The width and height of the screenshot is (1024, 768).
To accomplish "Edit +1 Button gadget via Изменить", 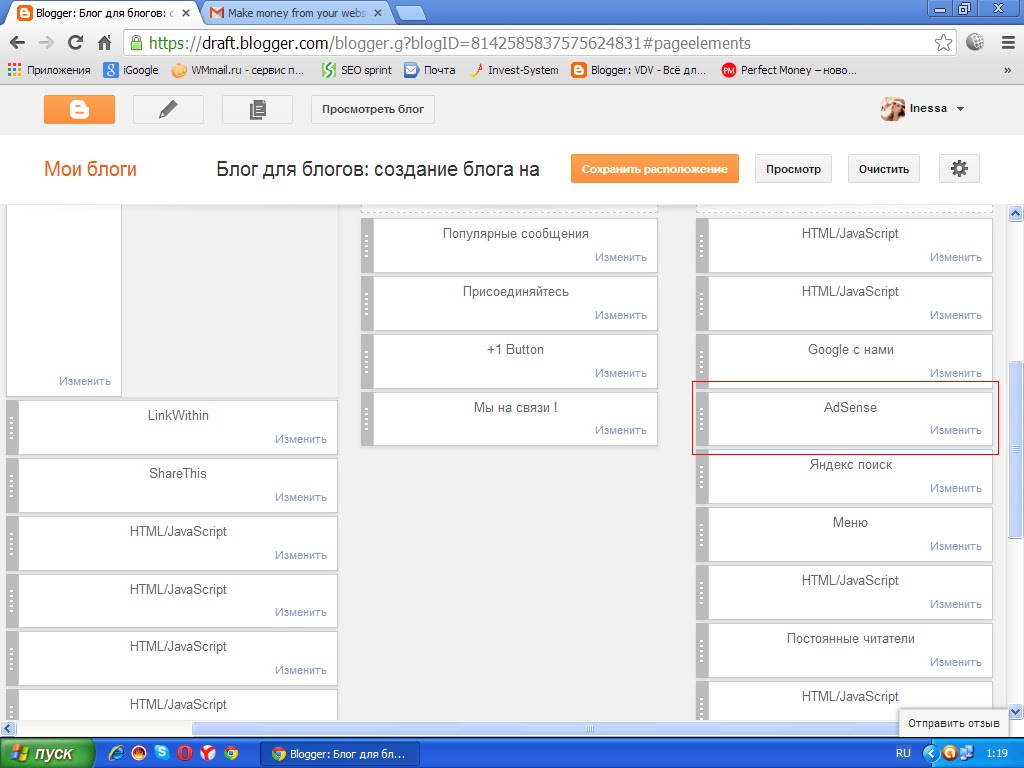I will coord(620,373).
